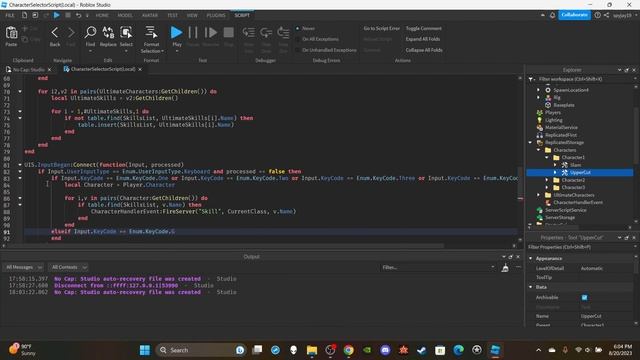Viewport: 640px width, 360px height.
Task: Click the blue Collaborate button
Action: (574, 15)
